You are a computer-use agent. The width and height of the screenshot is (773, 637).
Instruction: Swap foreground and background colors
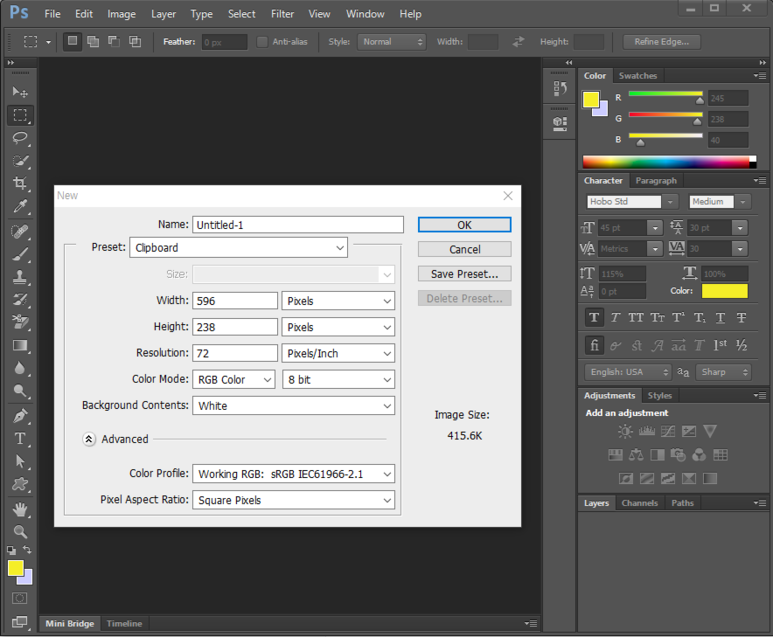(x=28, y=550)
